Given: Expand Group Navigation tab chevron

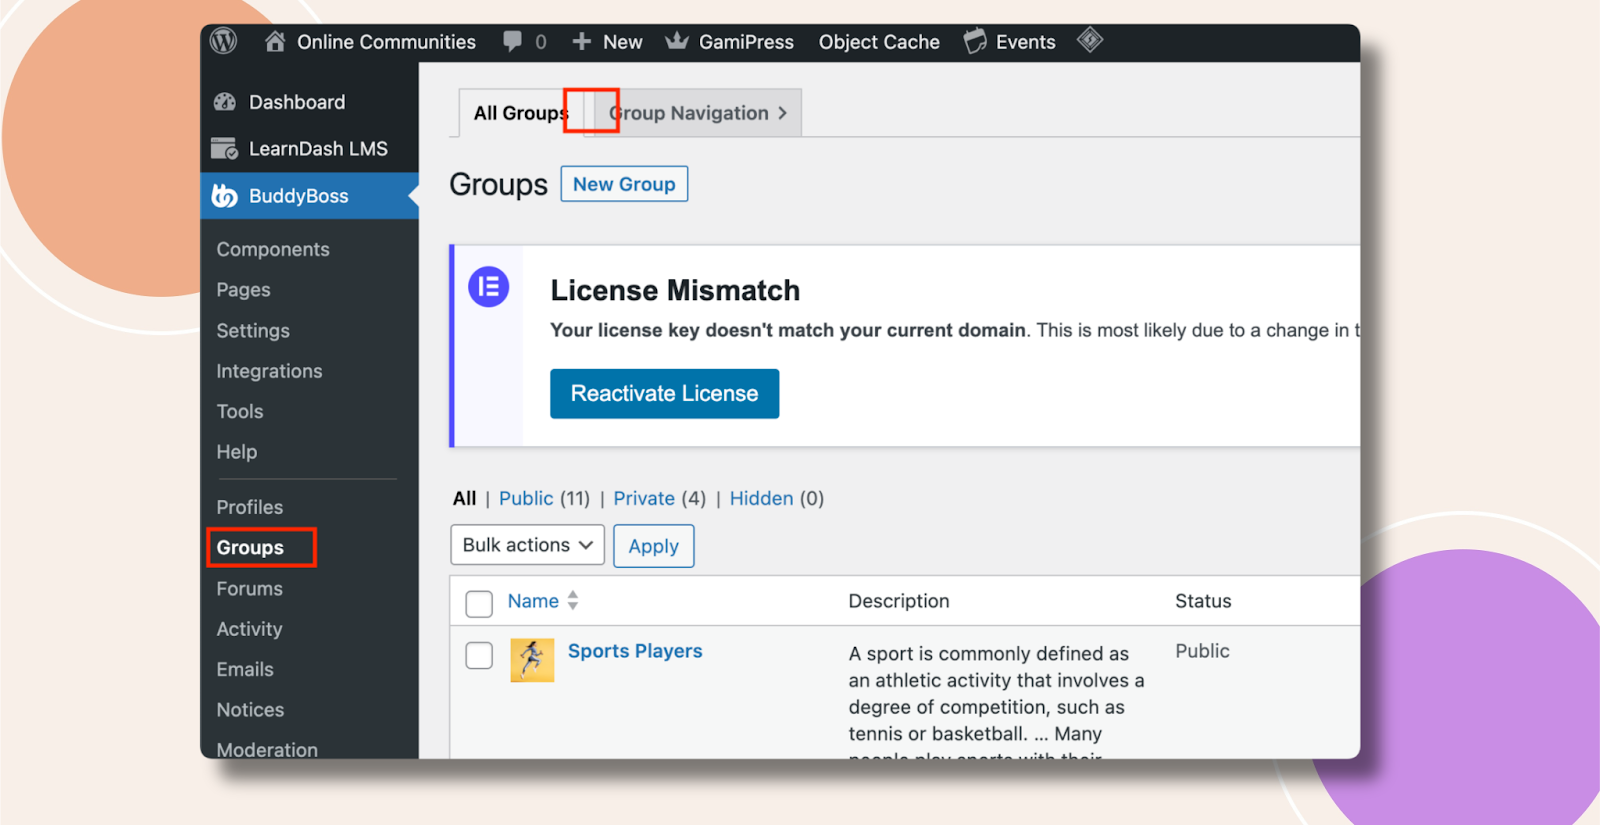Looking at the screenshot, I should [783, 113].
